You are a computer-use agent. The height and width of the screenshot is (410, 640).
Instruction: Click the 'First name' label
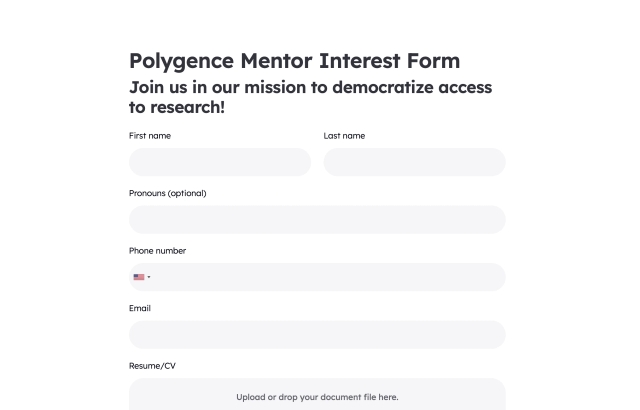coord(150,136)
